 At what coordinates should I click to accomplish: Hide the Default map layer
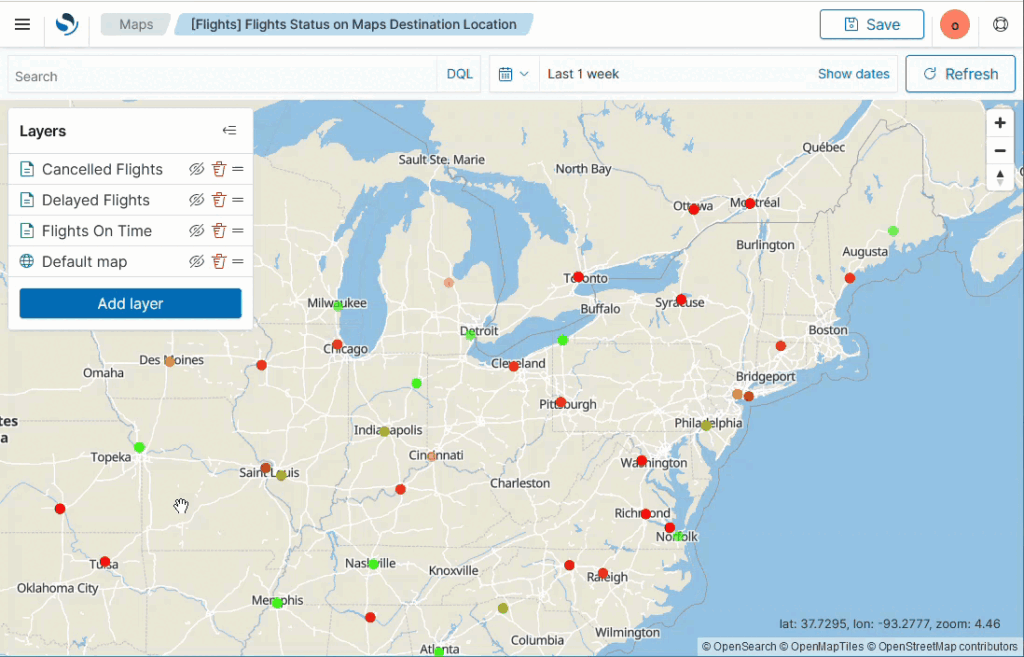point(197,261)
